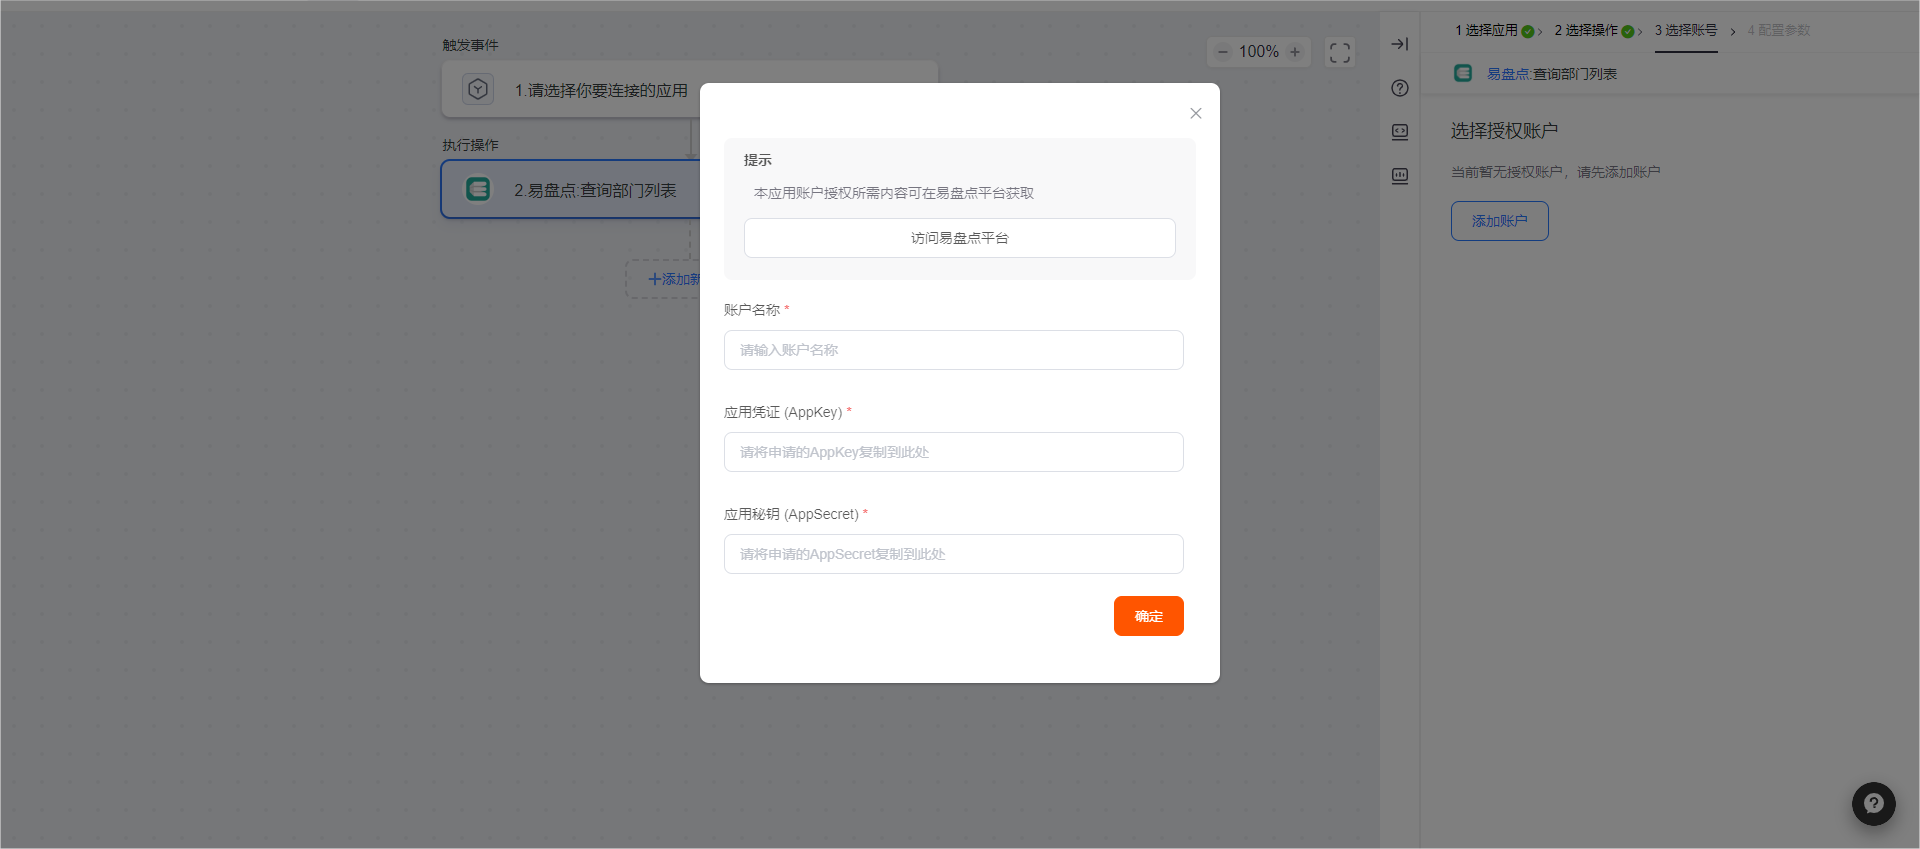Open the floating help bubble icon
This screenshot has height=849, width=1920.
pyautogui.click(x=1873, y=803)
